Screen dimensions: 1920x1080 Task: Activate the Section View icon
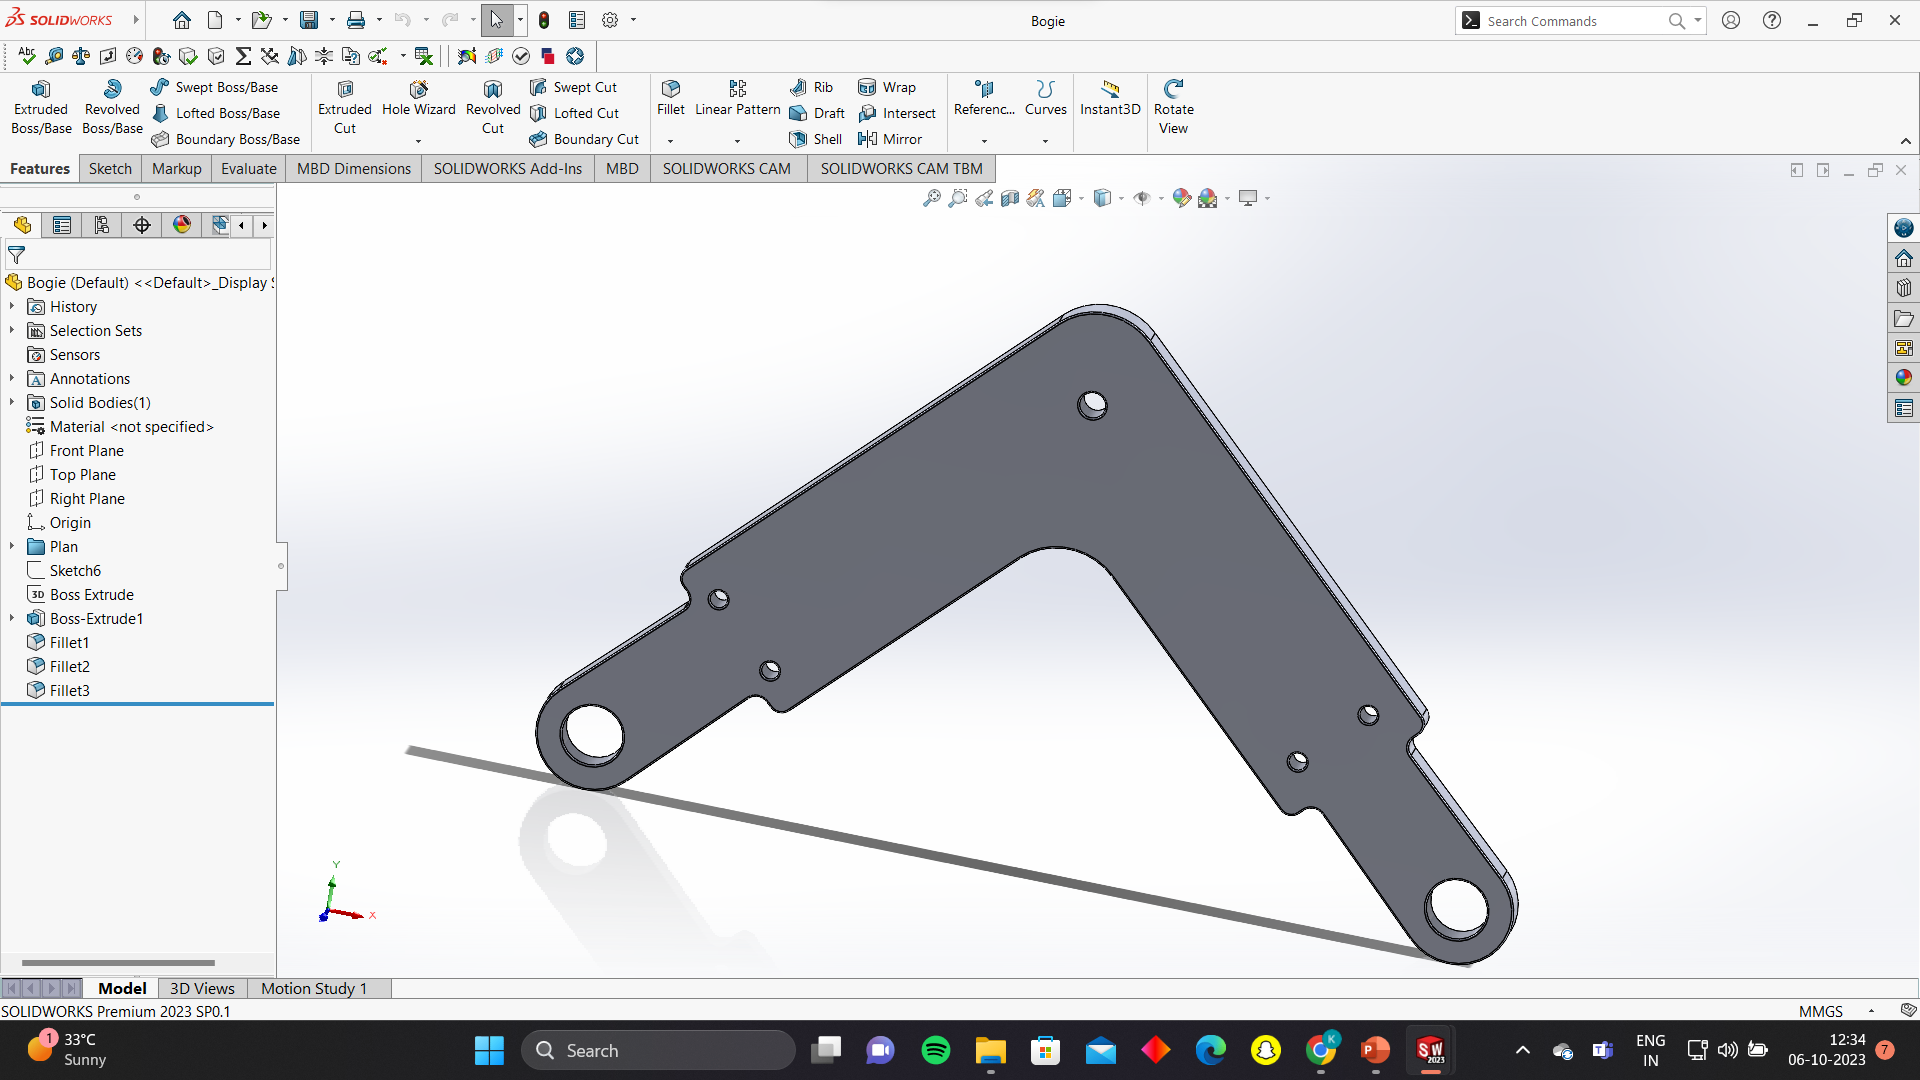coord(1010,198)
